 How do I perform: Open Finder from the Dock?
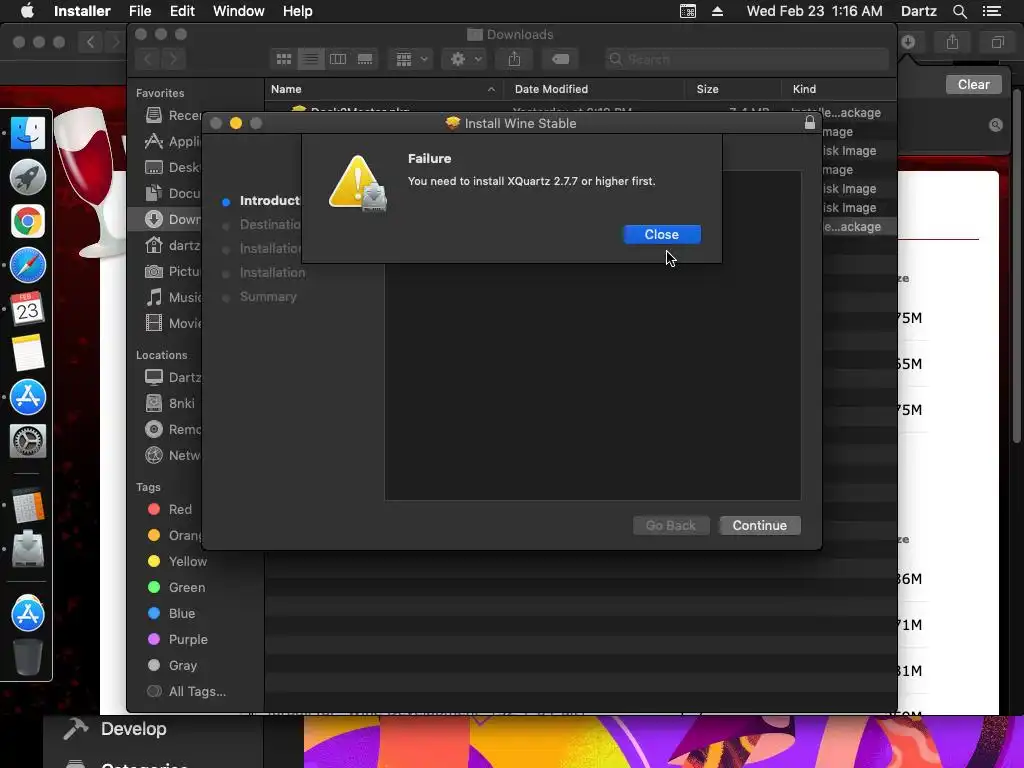pos(27,133)
